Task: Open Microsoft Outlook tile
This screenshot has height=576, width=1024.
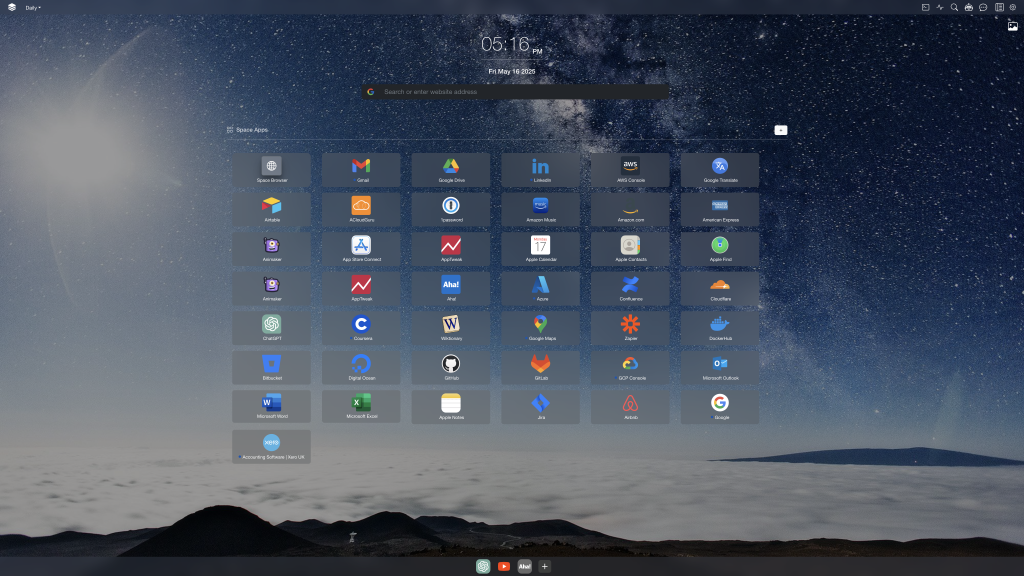Action: point(720,368)
